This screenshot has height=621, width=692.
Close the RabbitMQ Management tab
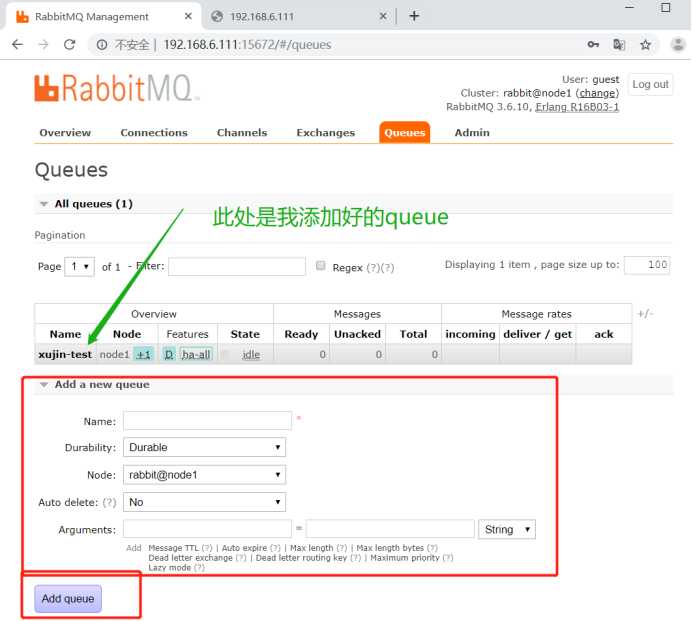(188, 16)
